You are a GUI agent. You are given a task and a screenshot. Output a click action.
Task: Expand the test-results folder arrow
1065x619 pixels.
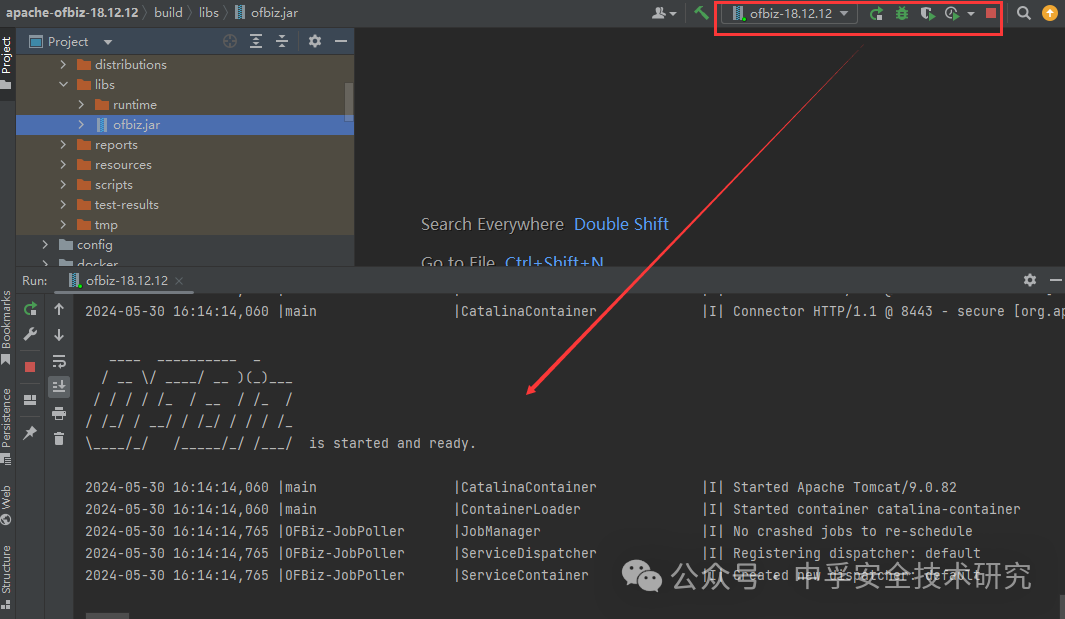(63, 205)
